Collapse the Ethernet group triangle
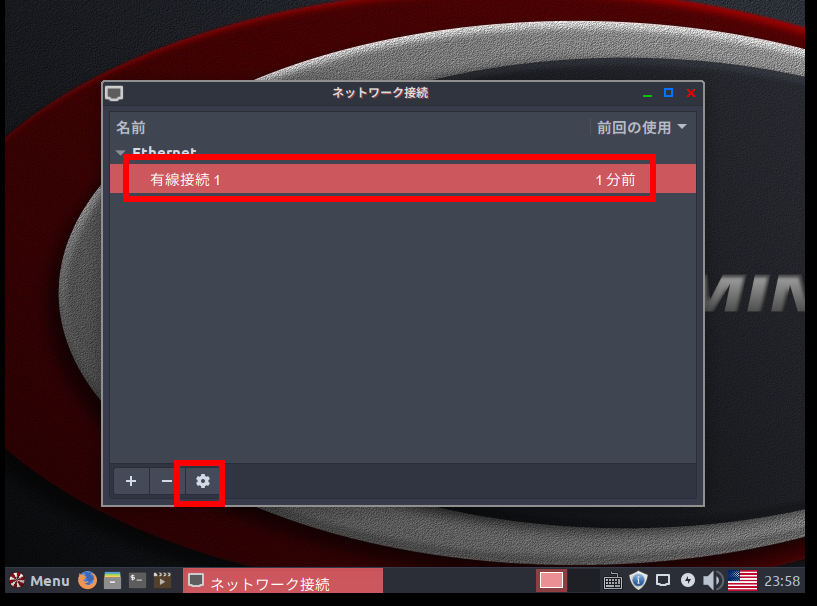The image size is (817, 606). coord(121,153)
